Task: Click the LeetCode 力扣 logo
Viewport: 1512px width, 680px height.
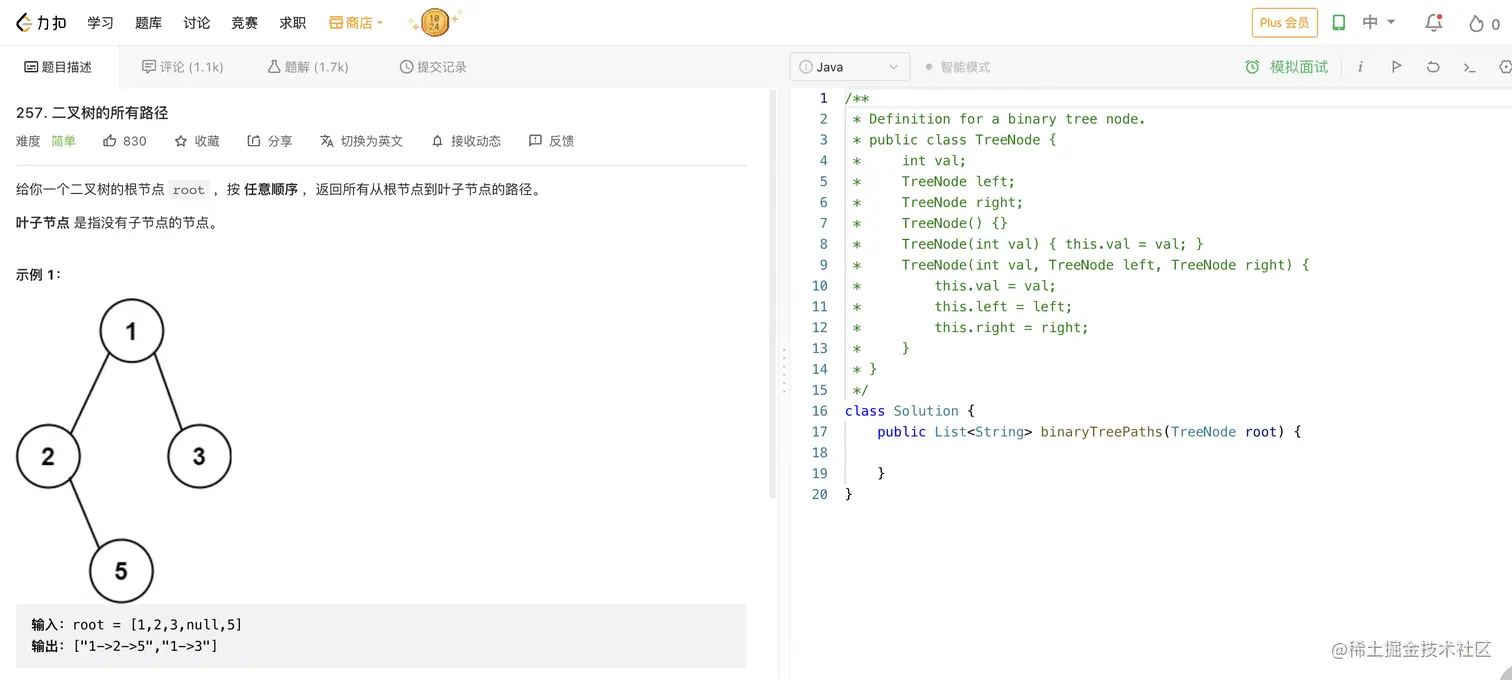Action: tap(41, 22)
